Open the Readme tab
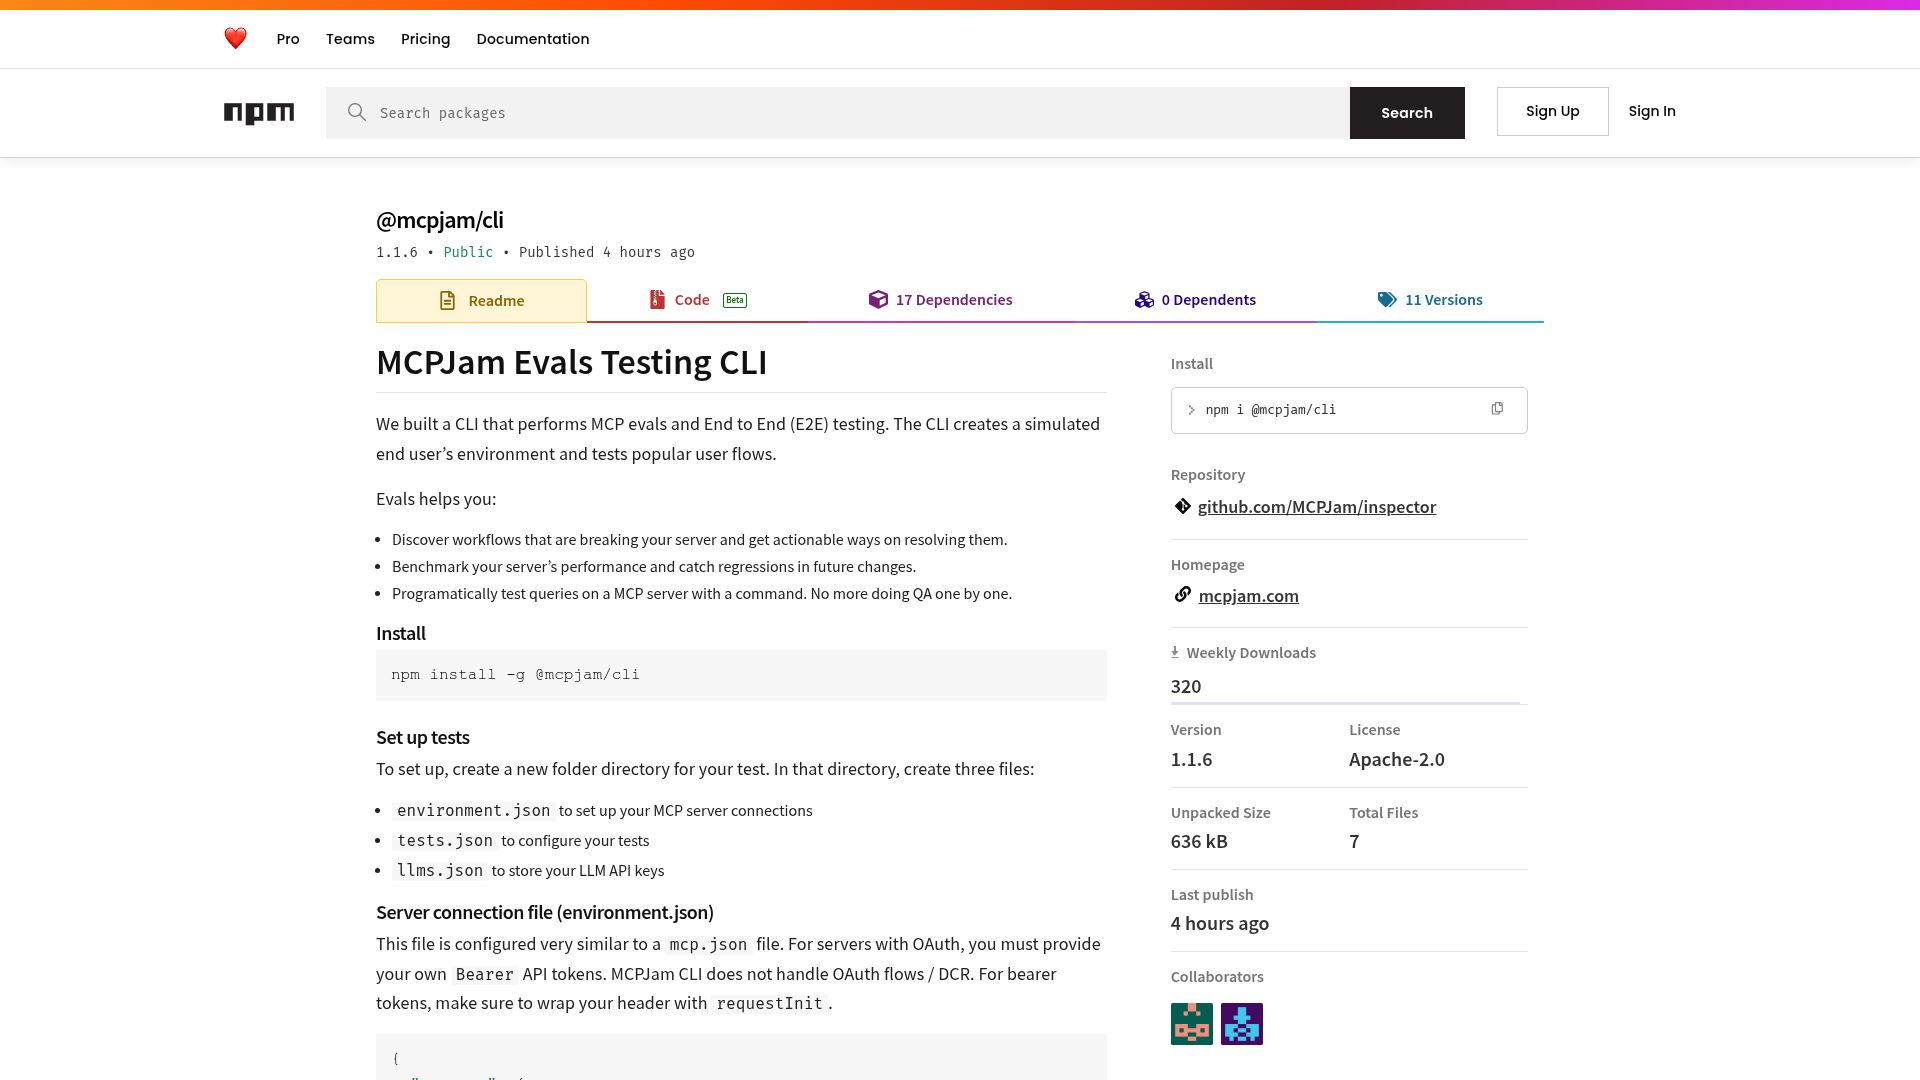 pos(481,301)
